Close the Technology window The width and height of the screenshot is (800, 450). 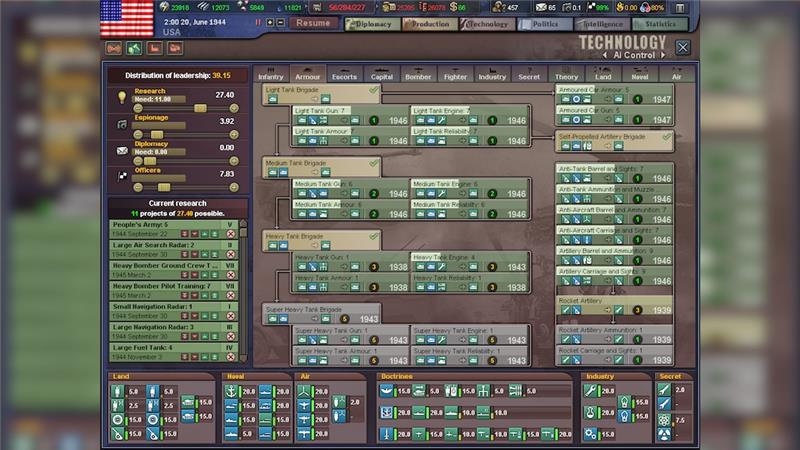click(683, 47)
